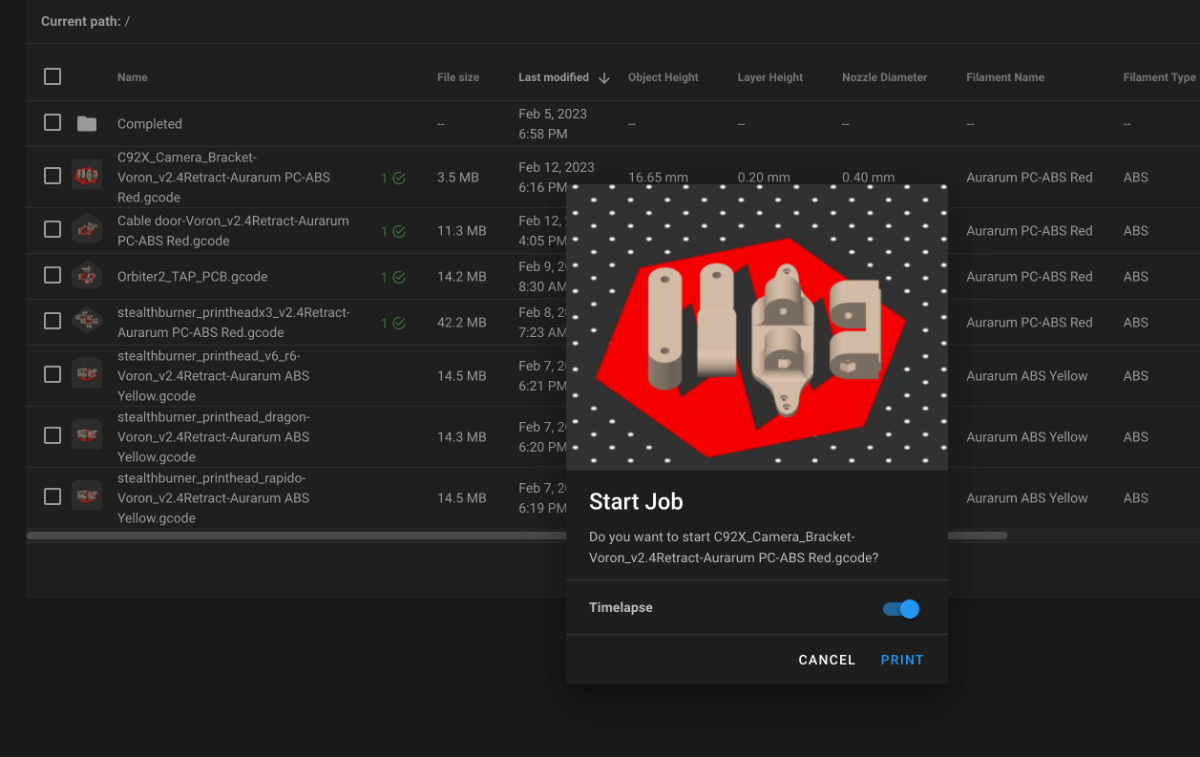Cancel the Start Job dialog
The image size is (1200, 757).
coord(826,660)
